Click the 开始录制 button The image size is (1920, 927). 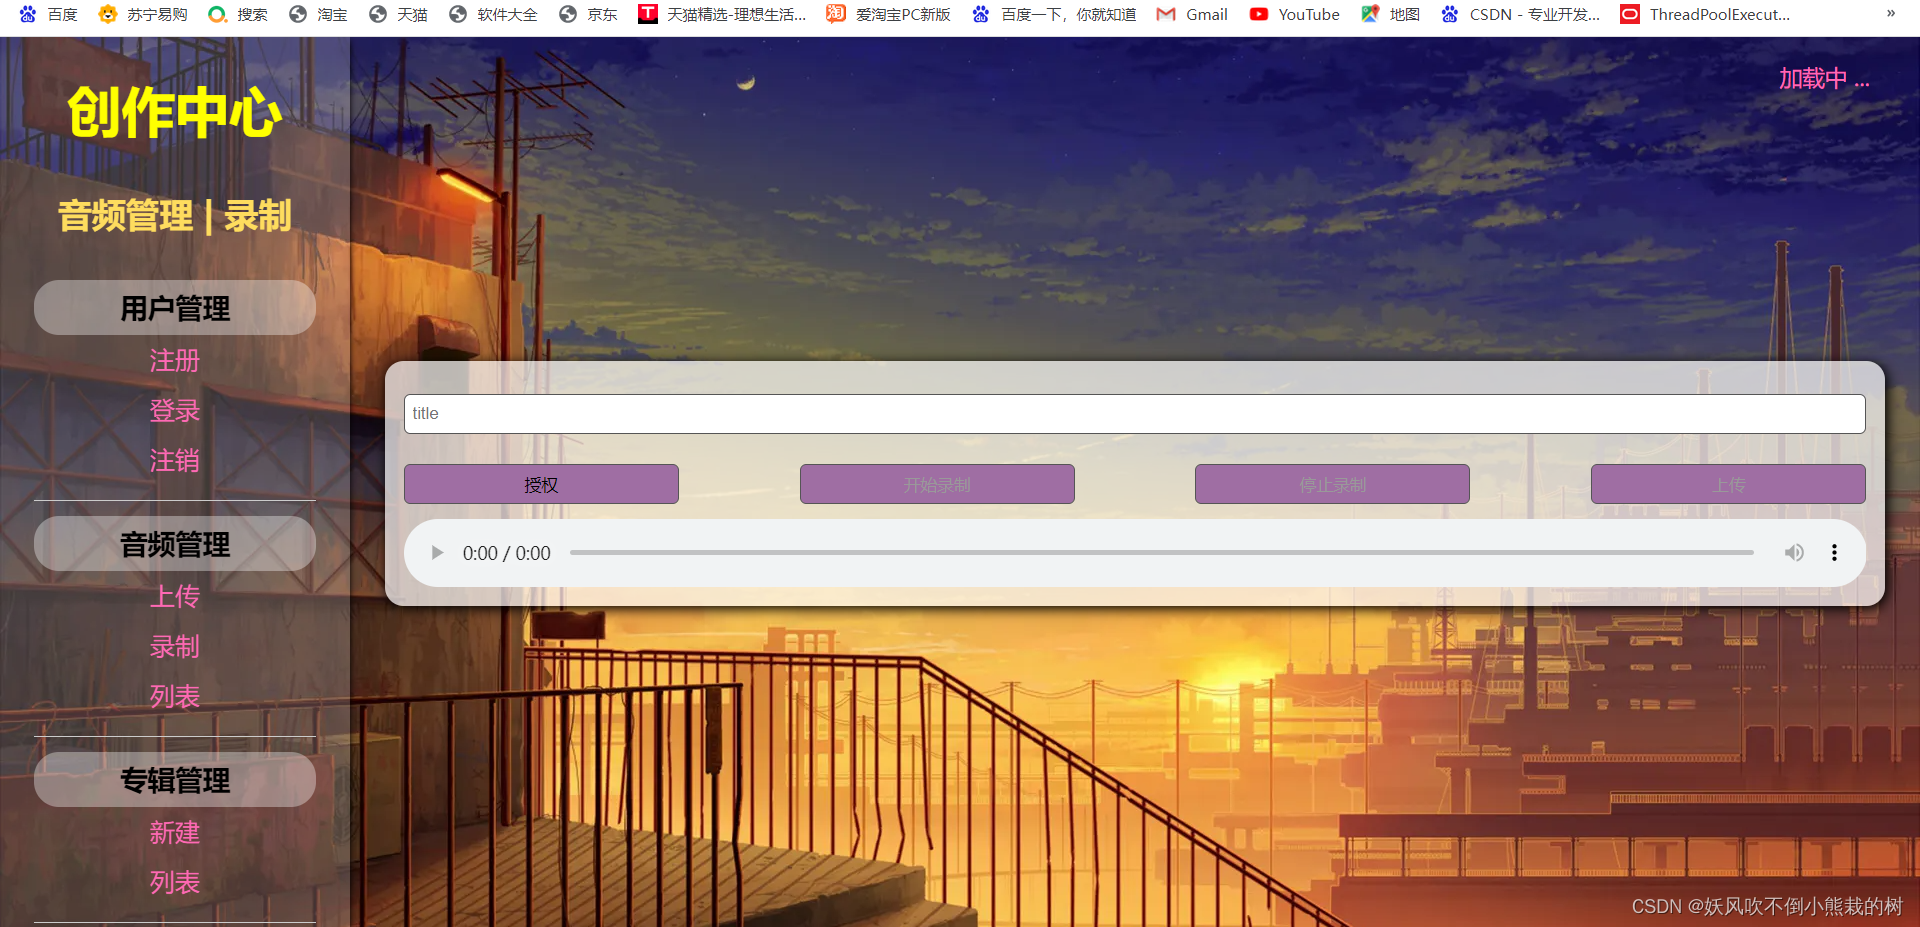click(937, 484)
